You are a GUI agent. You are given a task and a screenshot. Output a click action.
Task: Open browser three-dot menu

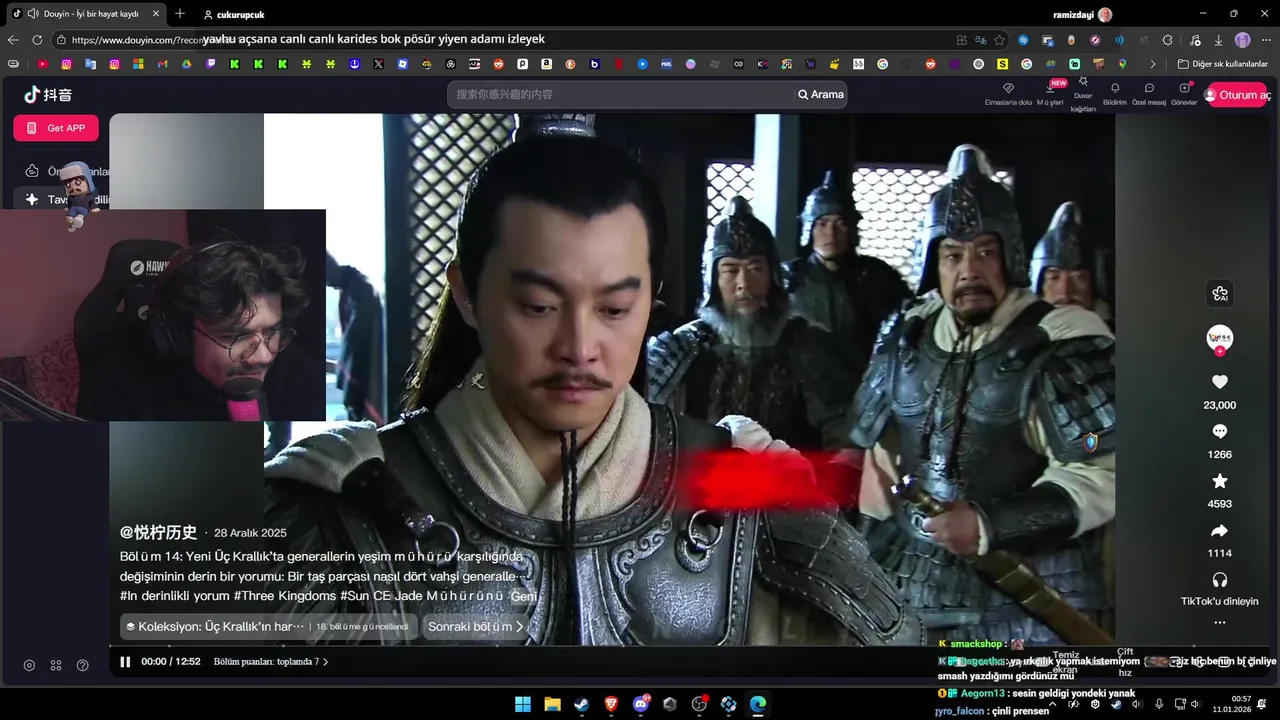(1265, 40)
